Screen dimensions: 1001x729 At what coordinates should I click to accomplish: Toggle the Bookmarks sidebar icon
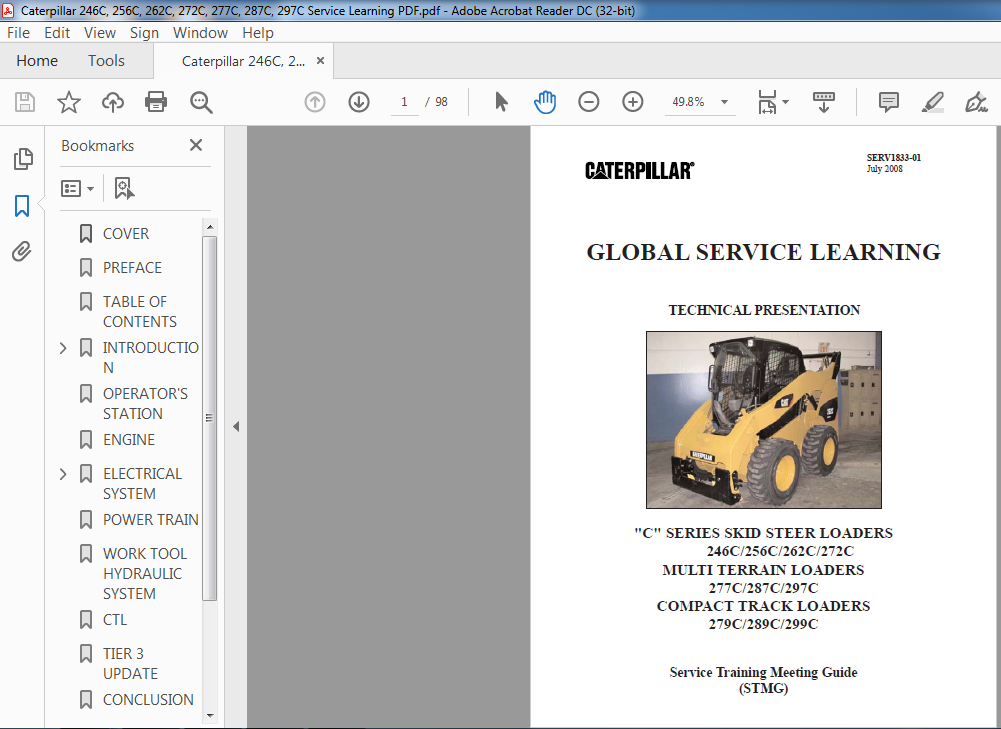tap(22, 206)
